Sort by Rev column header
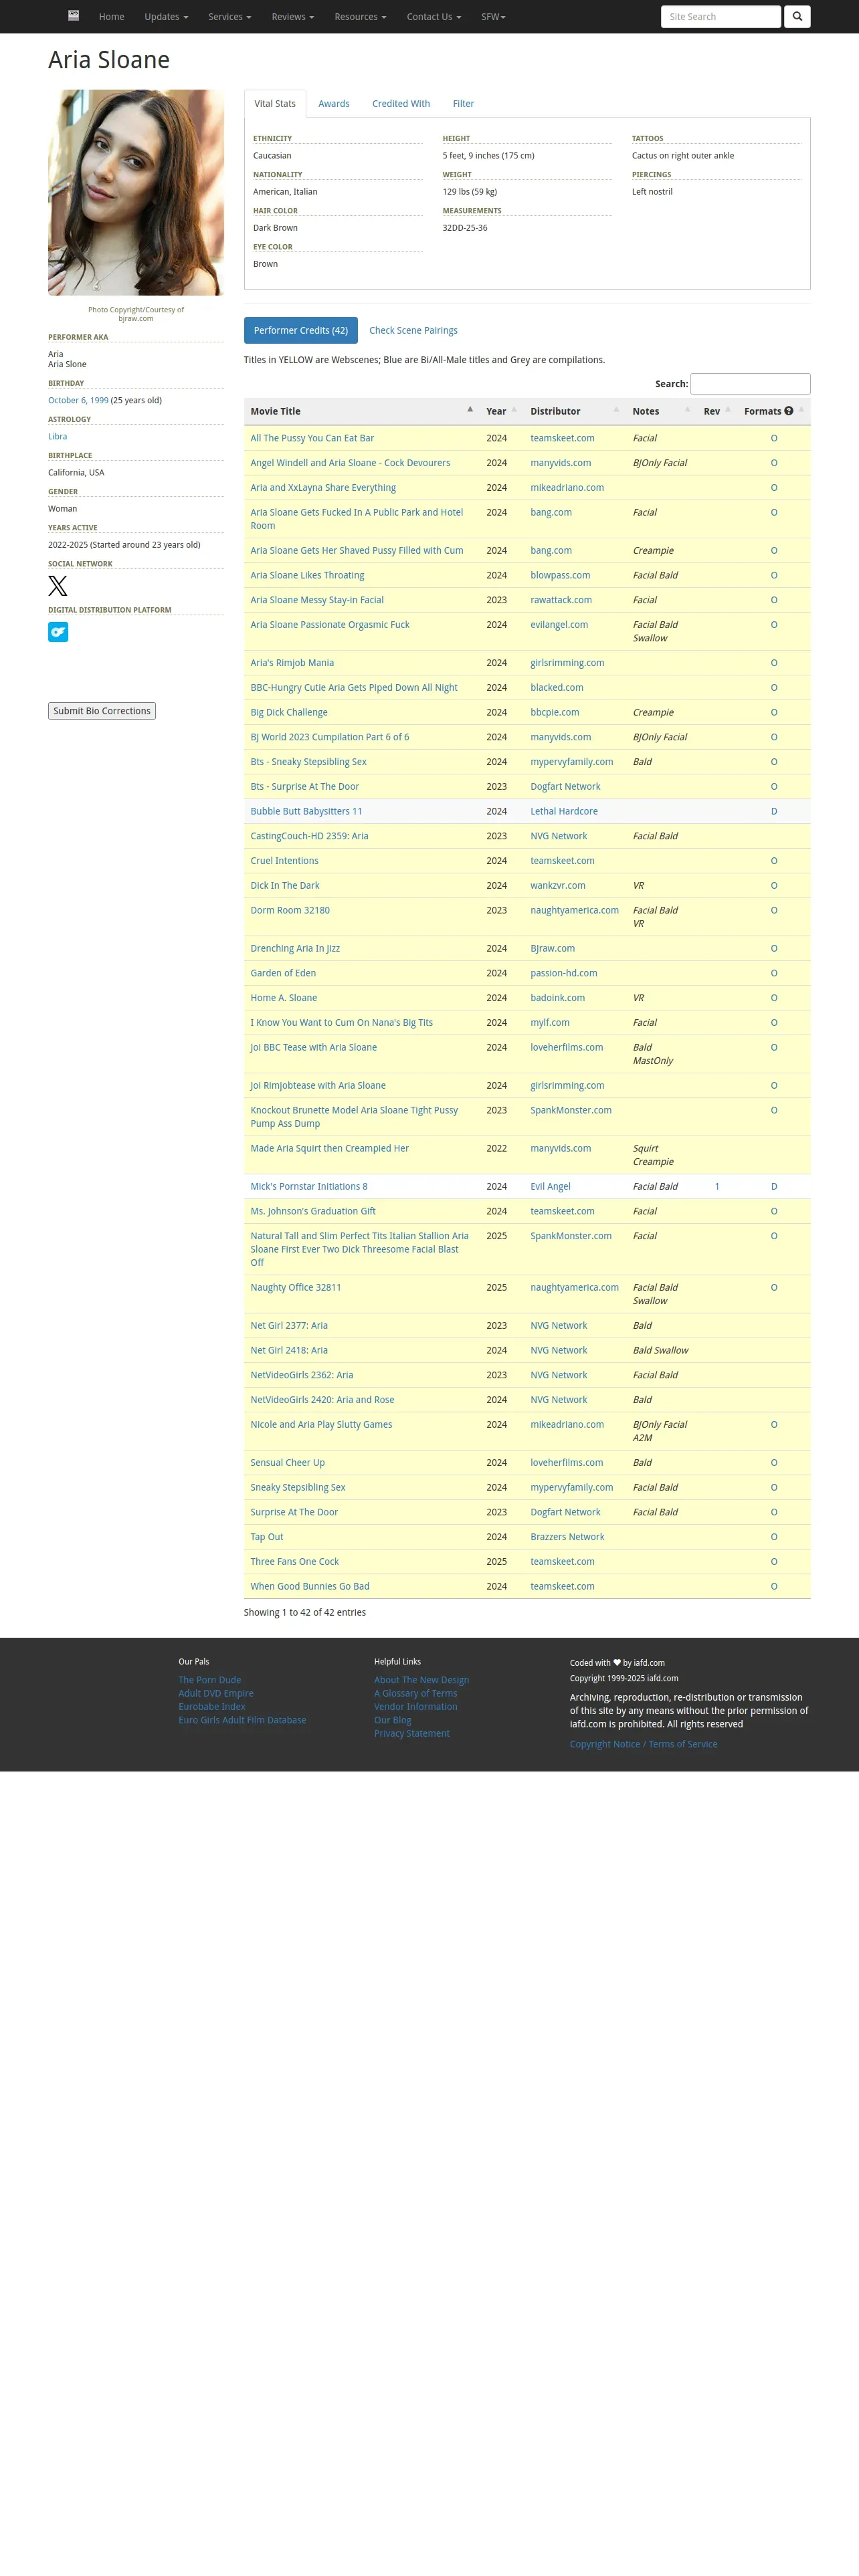 (717, 411)
